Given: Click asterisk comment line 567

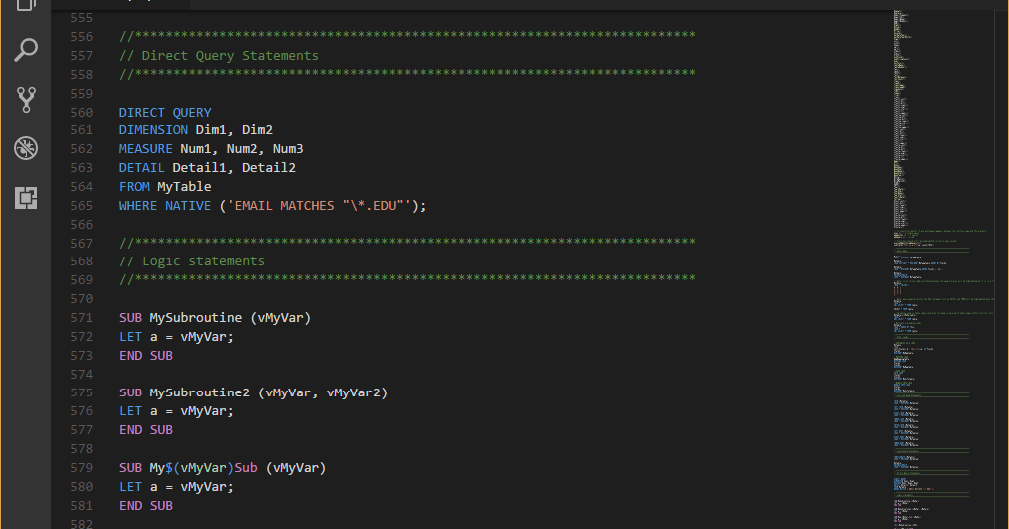Looking at the screenshot, I should [x=407, y=243].
